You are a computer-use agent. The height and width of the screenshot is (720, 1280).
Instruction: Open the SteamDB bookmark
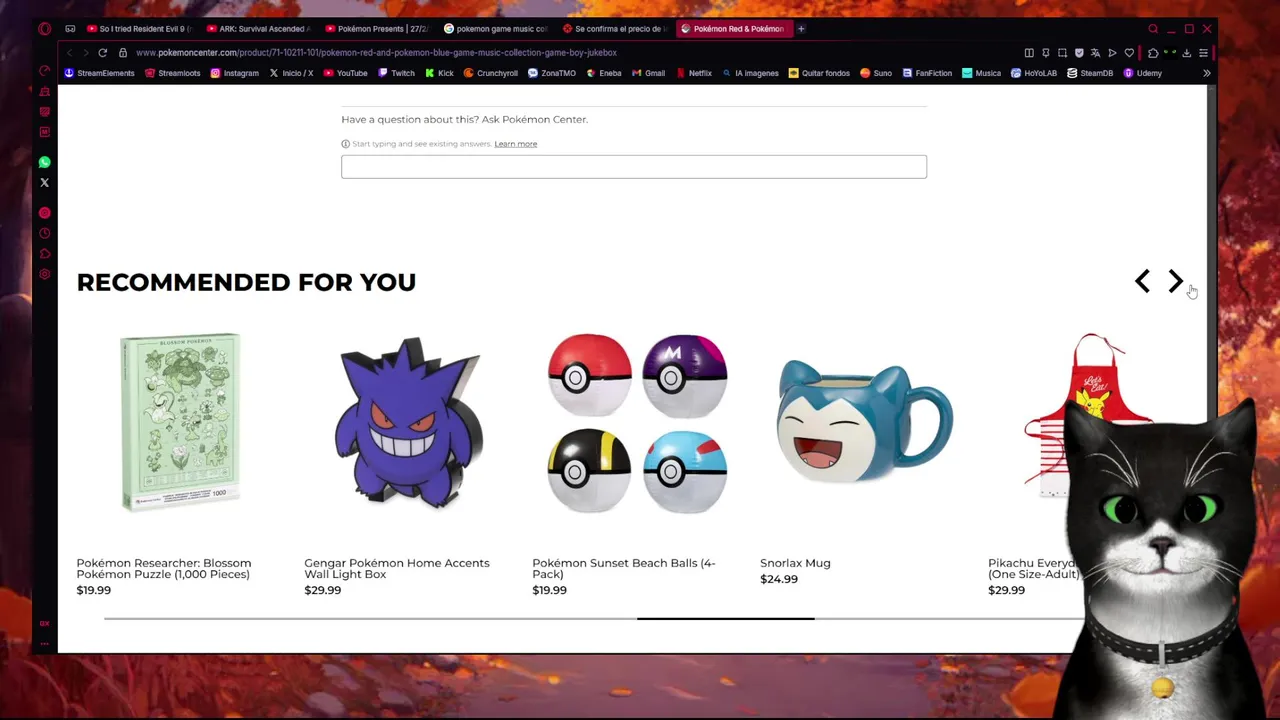[x=1090, y=73]
